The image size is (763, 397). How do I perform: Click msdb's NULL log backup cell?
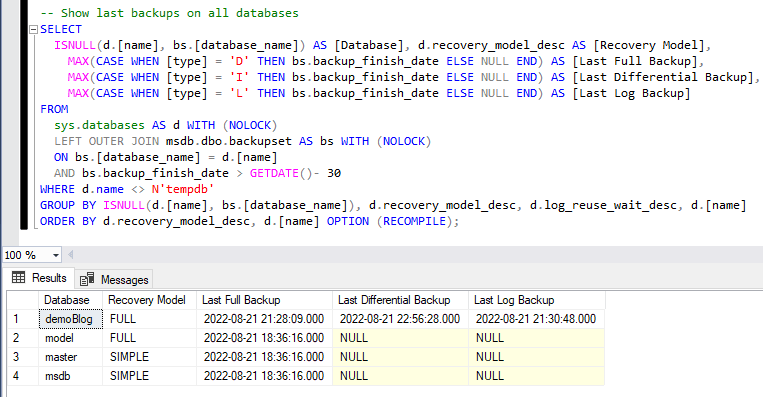coord(537,376)
